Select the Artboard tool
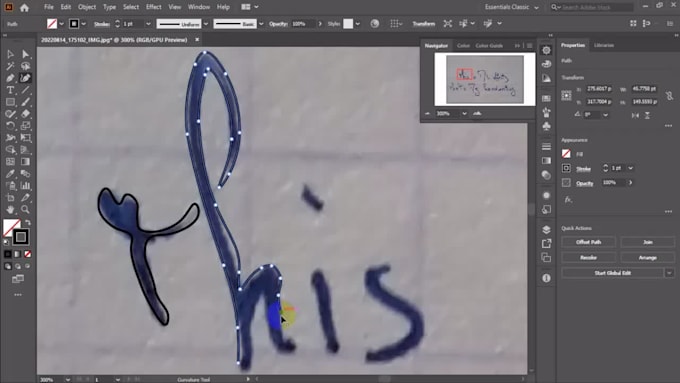680x383 pixels. coord(10,198)
